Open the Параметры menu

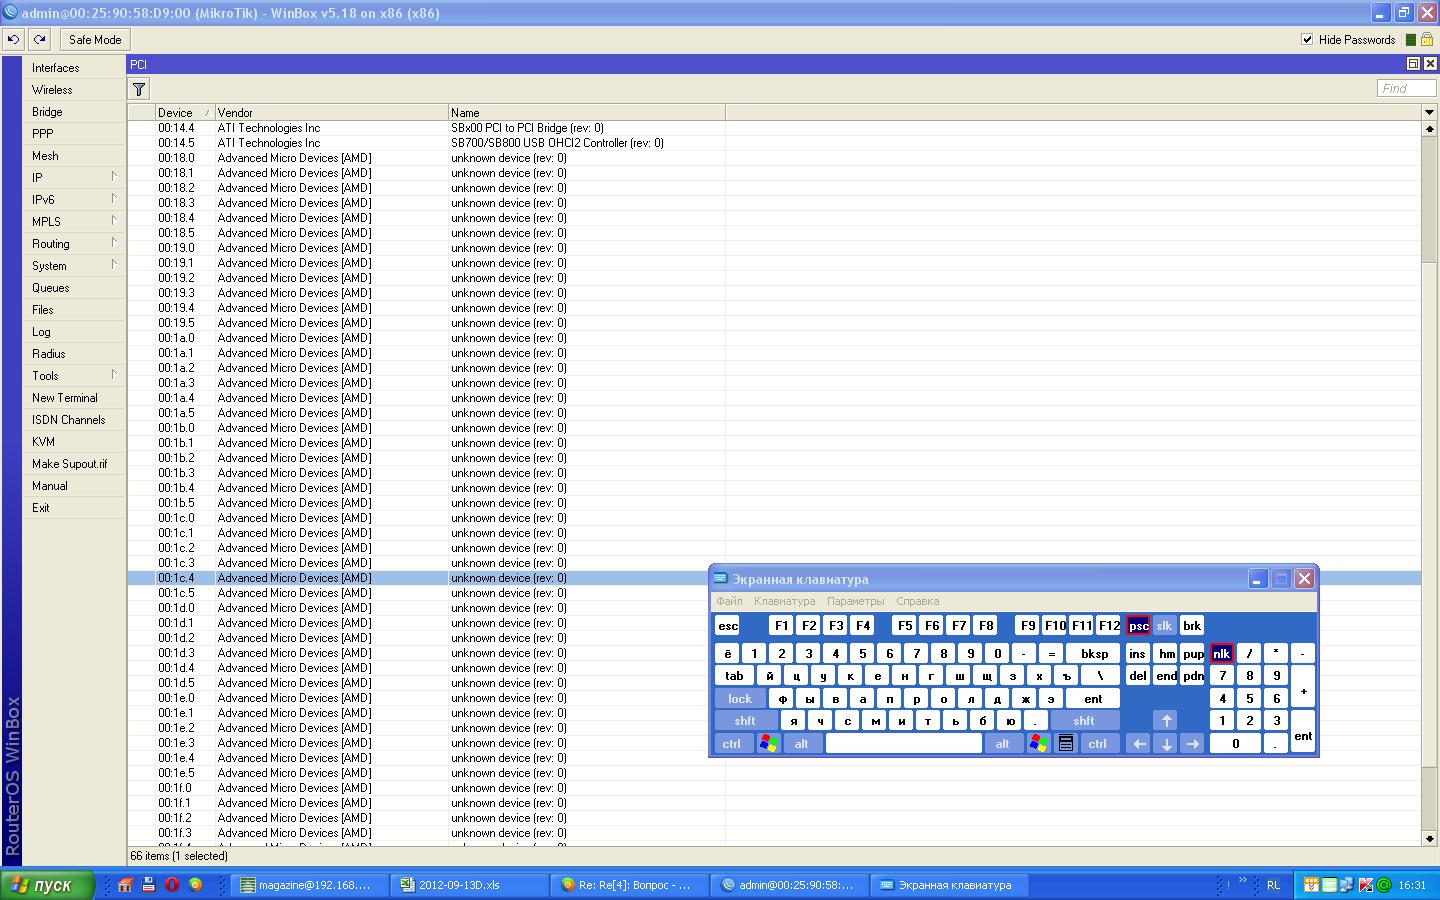855,601
